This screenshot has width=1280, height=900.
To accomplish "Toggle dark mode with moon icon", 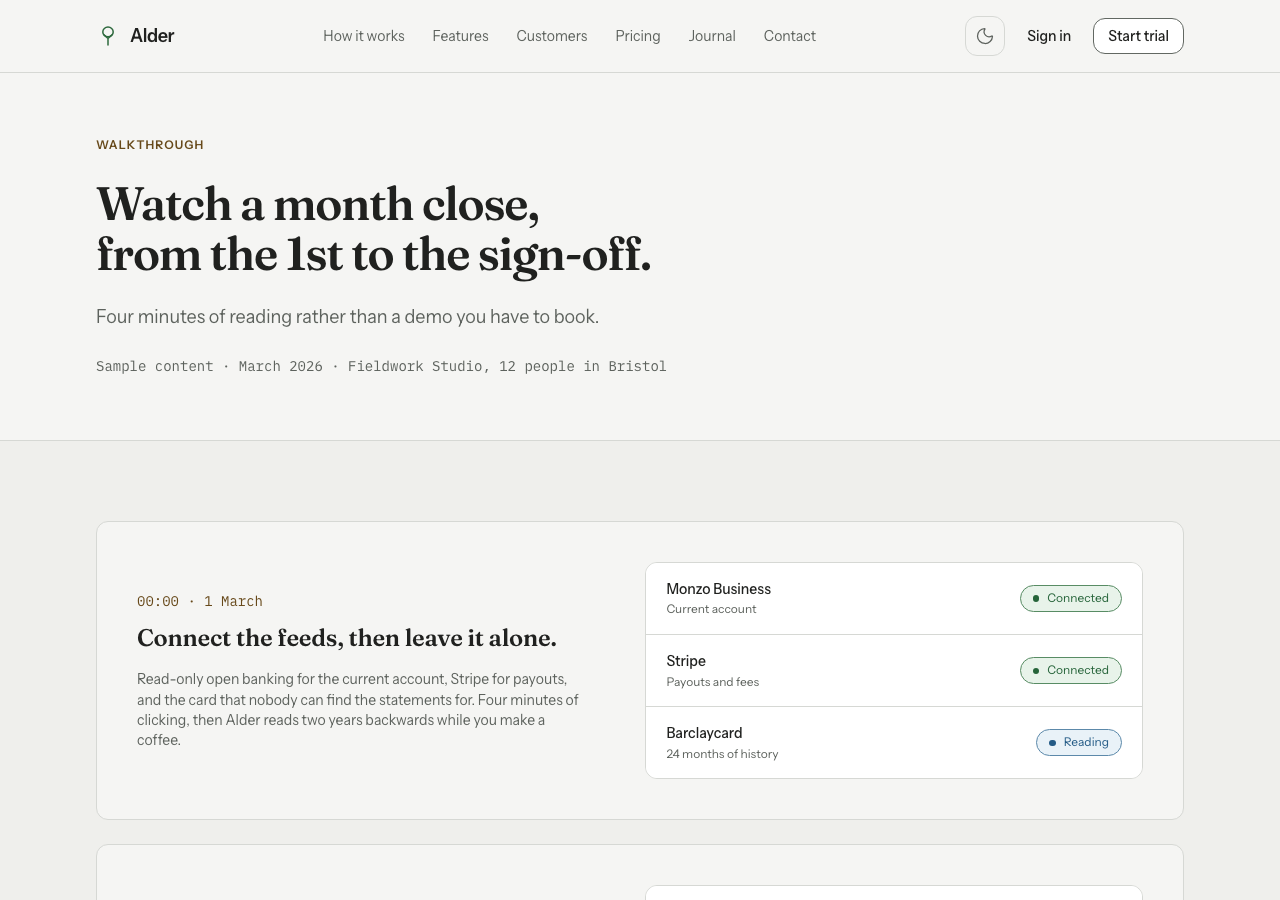I will tap(985, 36).
